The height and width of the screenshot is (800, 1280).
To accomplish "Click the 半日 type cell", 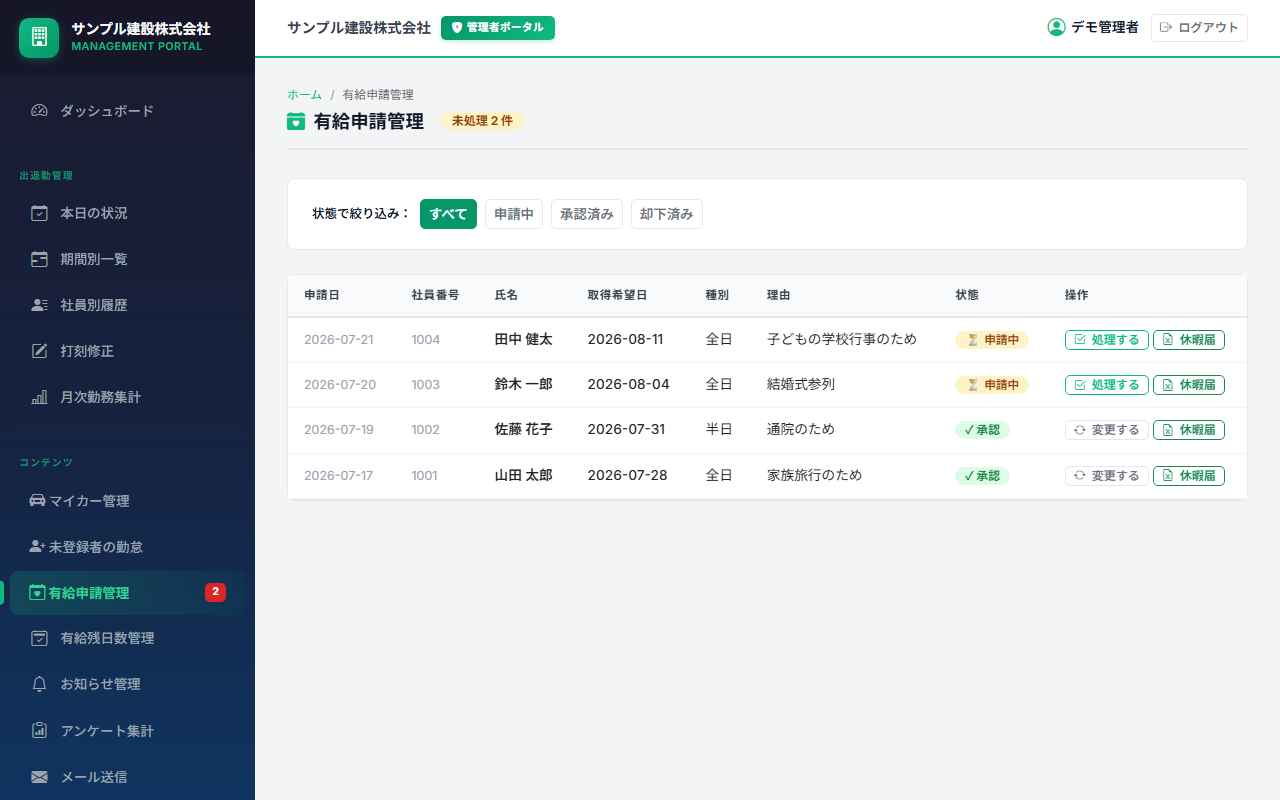I will pyautogui.click(x=719, y=429).
